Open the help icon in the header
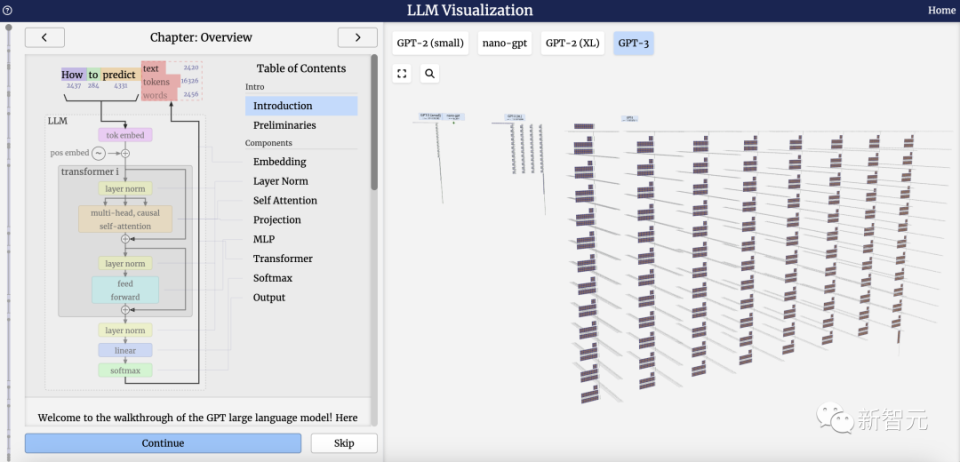Image resolution: width=960 pixels, height=462 pixels. point(7,10)
